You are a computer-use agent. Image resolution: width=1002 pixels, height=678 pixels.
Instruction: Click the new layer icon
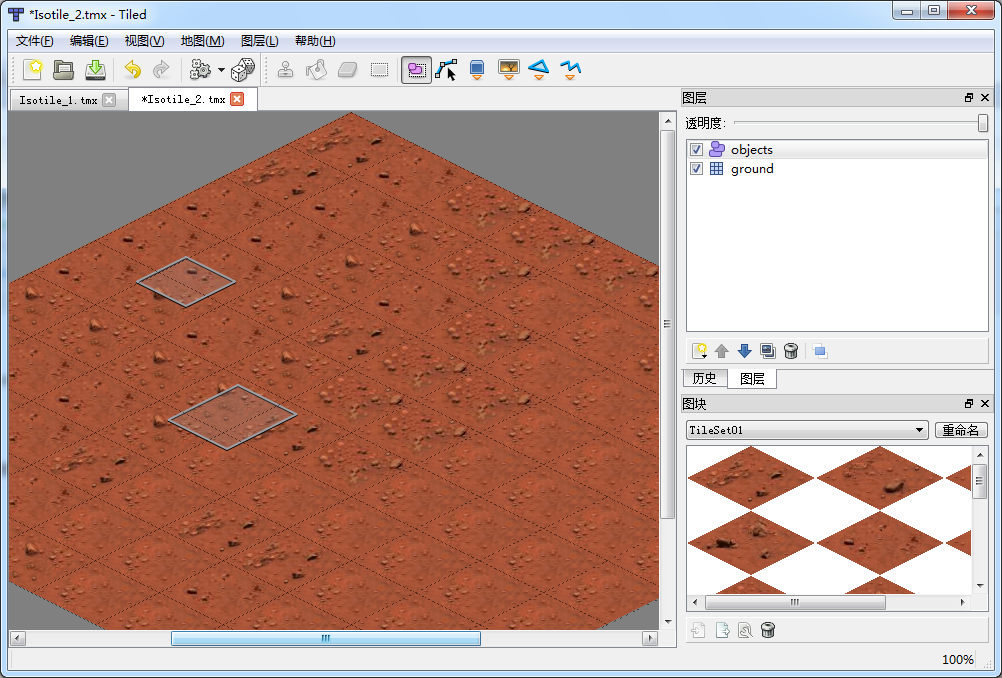[700, 351]
